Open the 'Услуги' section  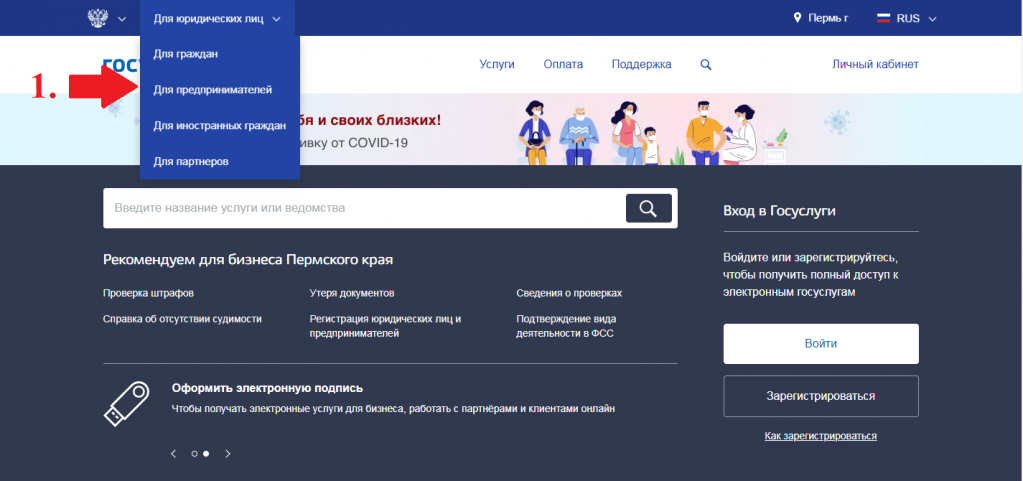(497, 64)
